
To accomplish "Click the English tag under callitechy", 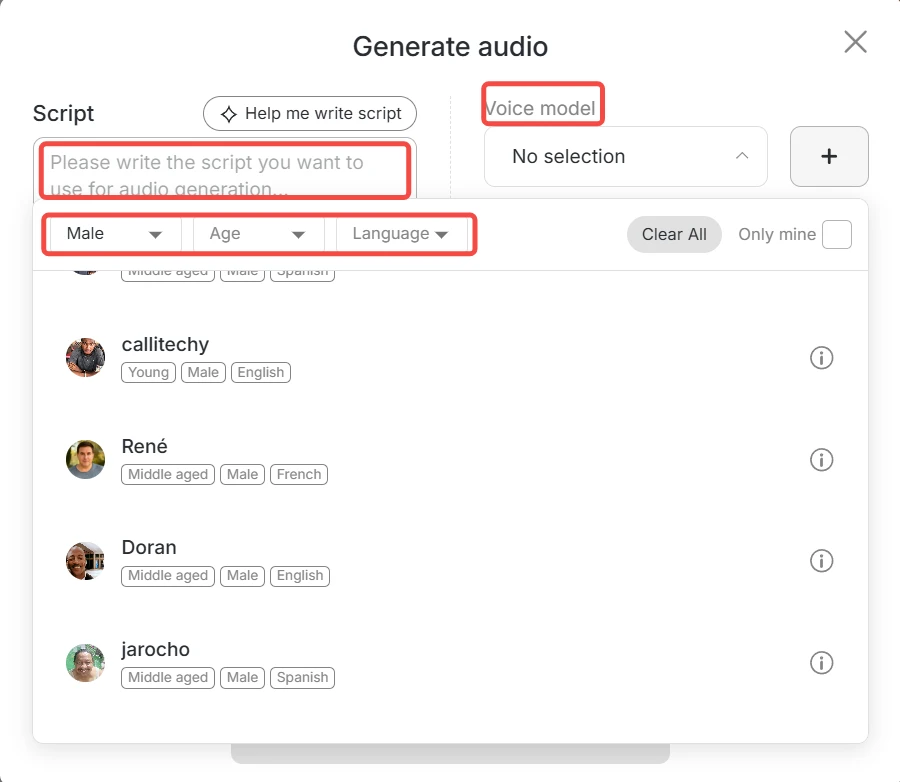I will (x=260, y=372).
